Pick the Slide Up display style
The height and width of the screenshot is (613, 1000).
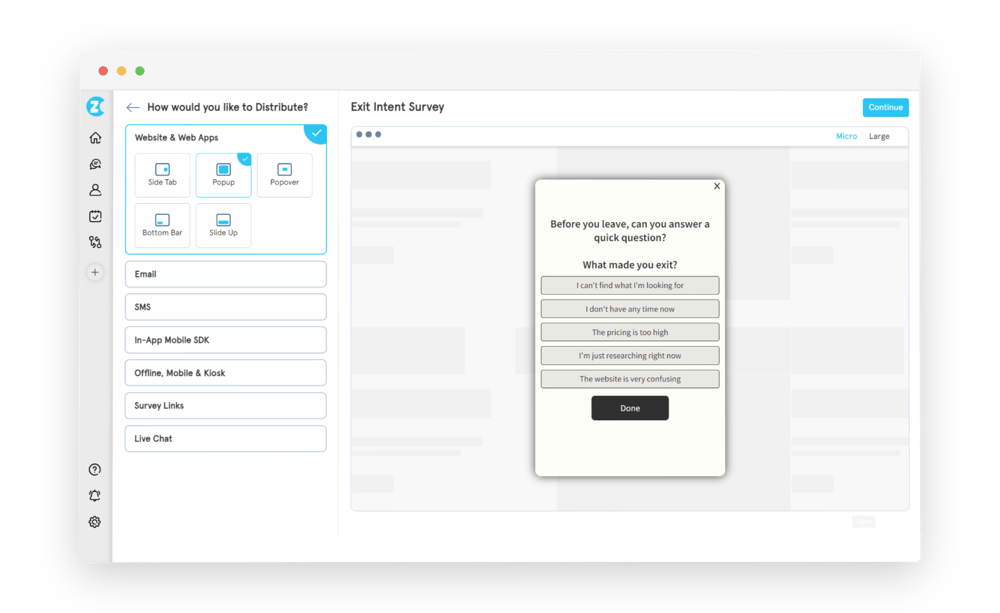click(x=222, y=224)
